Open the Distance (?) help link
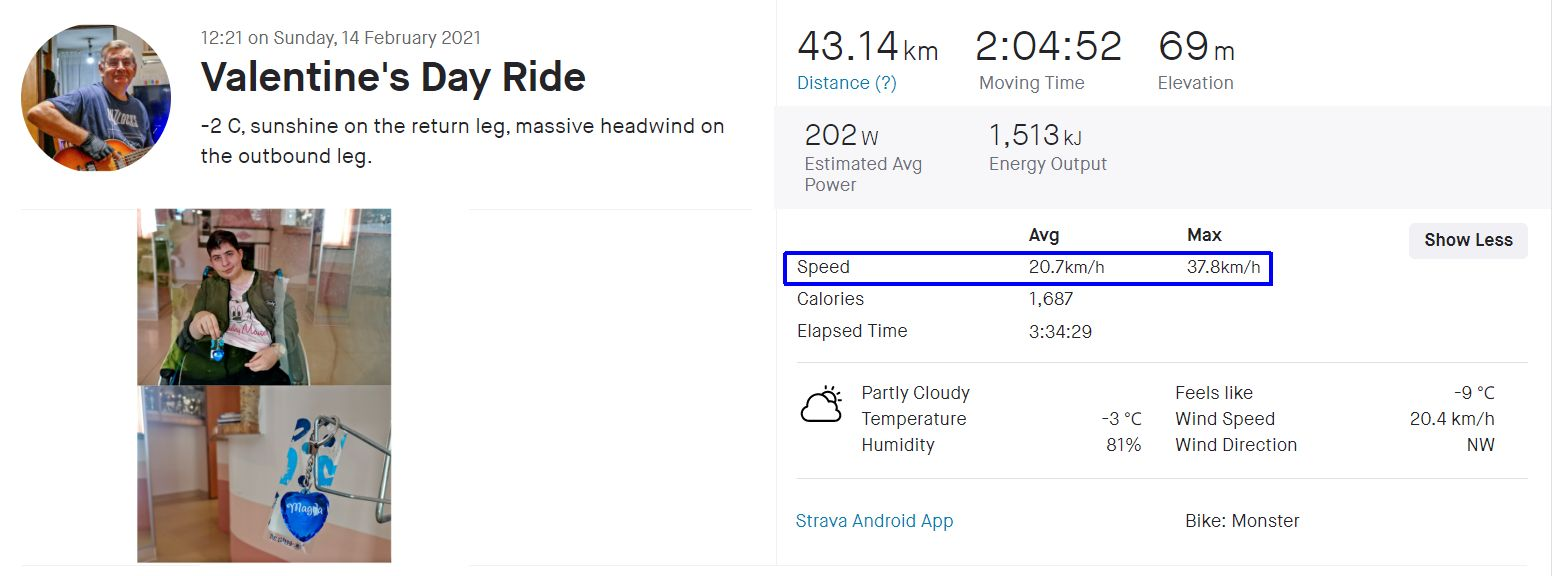The image size is (1560, 576). pos(846,83)
